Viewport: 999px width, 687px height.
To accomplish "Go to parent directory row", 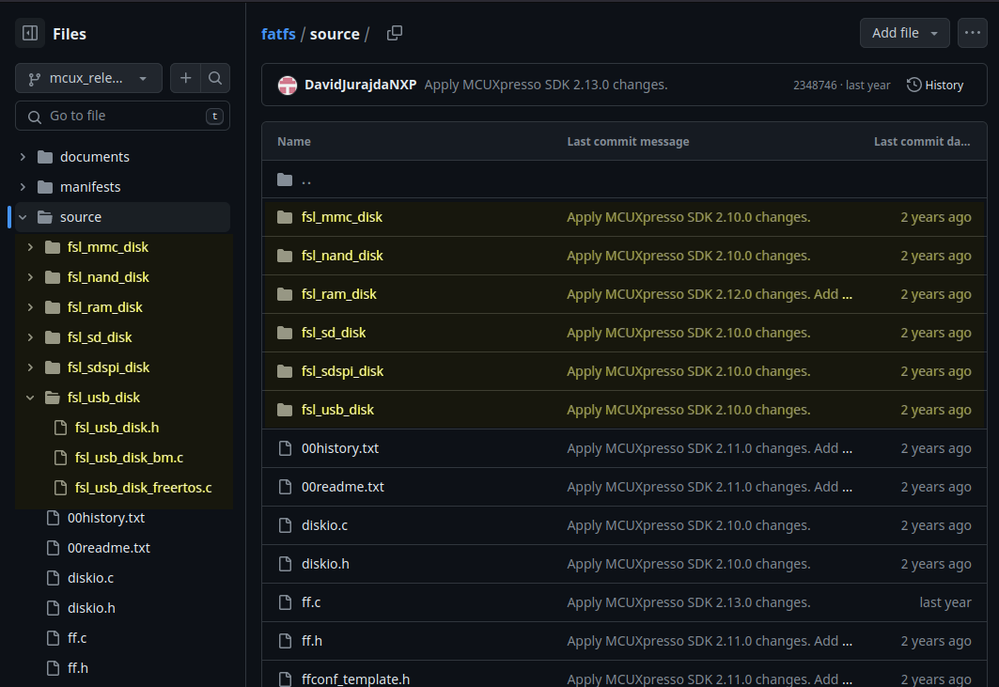I will (306, 180).
